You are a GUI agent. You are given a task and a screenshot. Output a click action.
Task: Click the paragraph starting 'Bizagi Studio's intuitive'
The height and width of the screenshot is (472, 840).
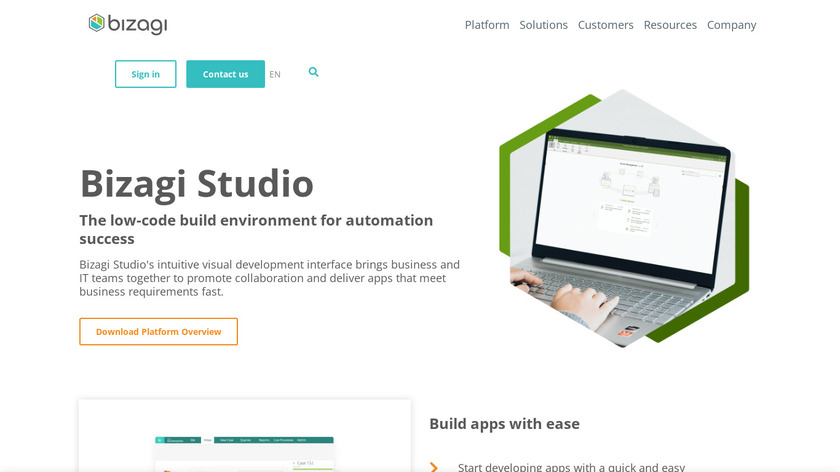269,278
